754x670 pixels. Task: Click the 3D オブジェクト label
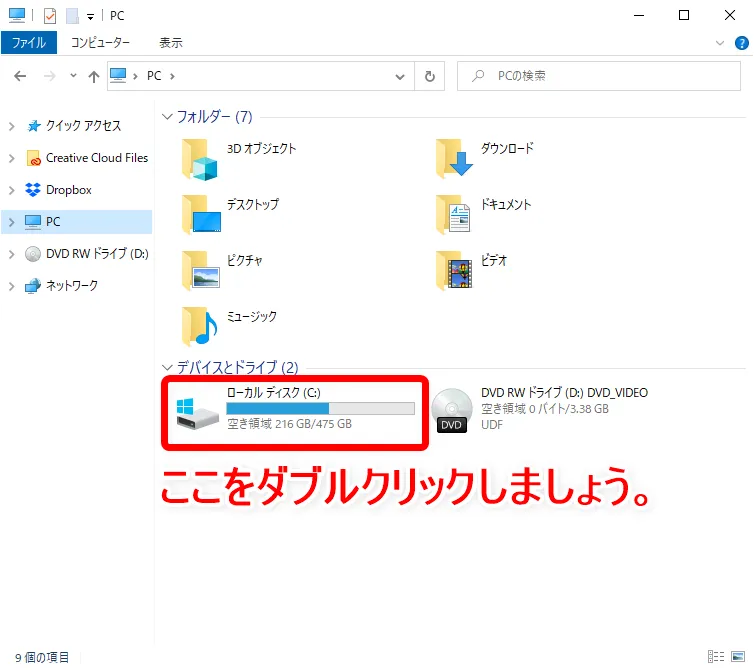pos(262,148)
